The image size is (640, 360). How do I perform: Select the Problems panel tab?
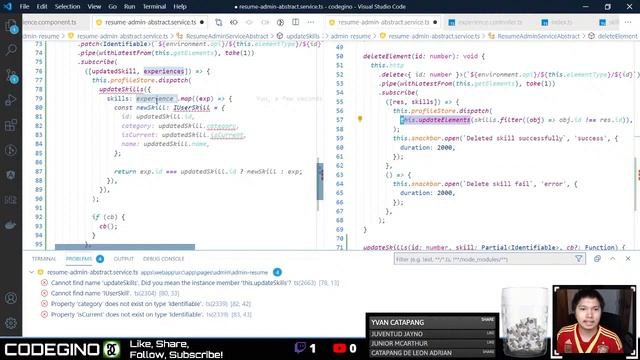(79, 259)
